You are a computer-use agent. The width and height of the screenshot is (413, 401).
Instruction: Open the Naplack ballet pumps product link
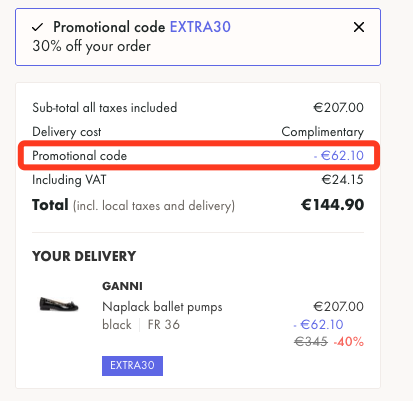162,307
